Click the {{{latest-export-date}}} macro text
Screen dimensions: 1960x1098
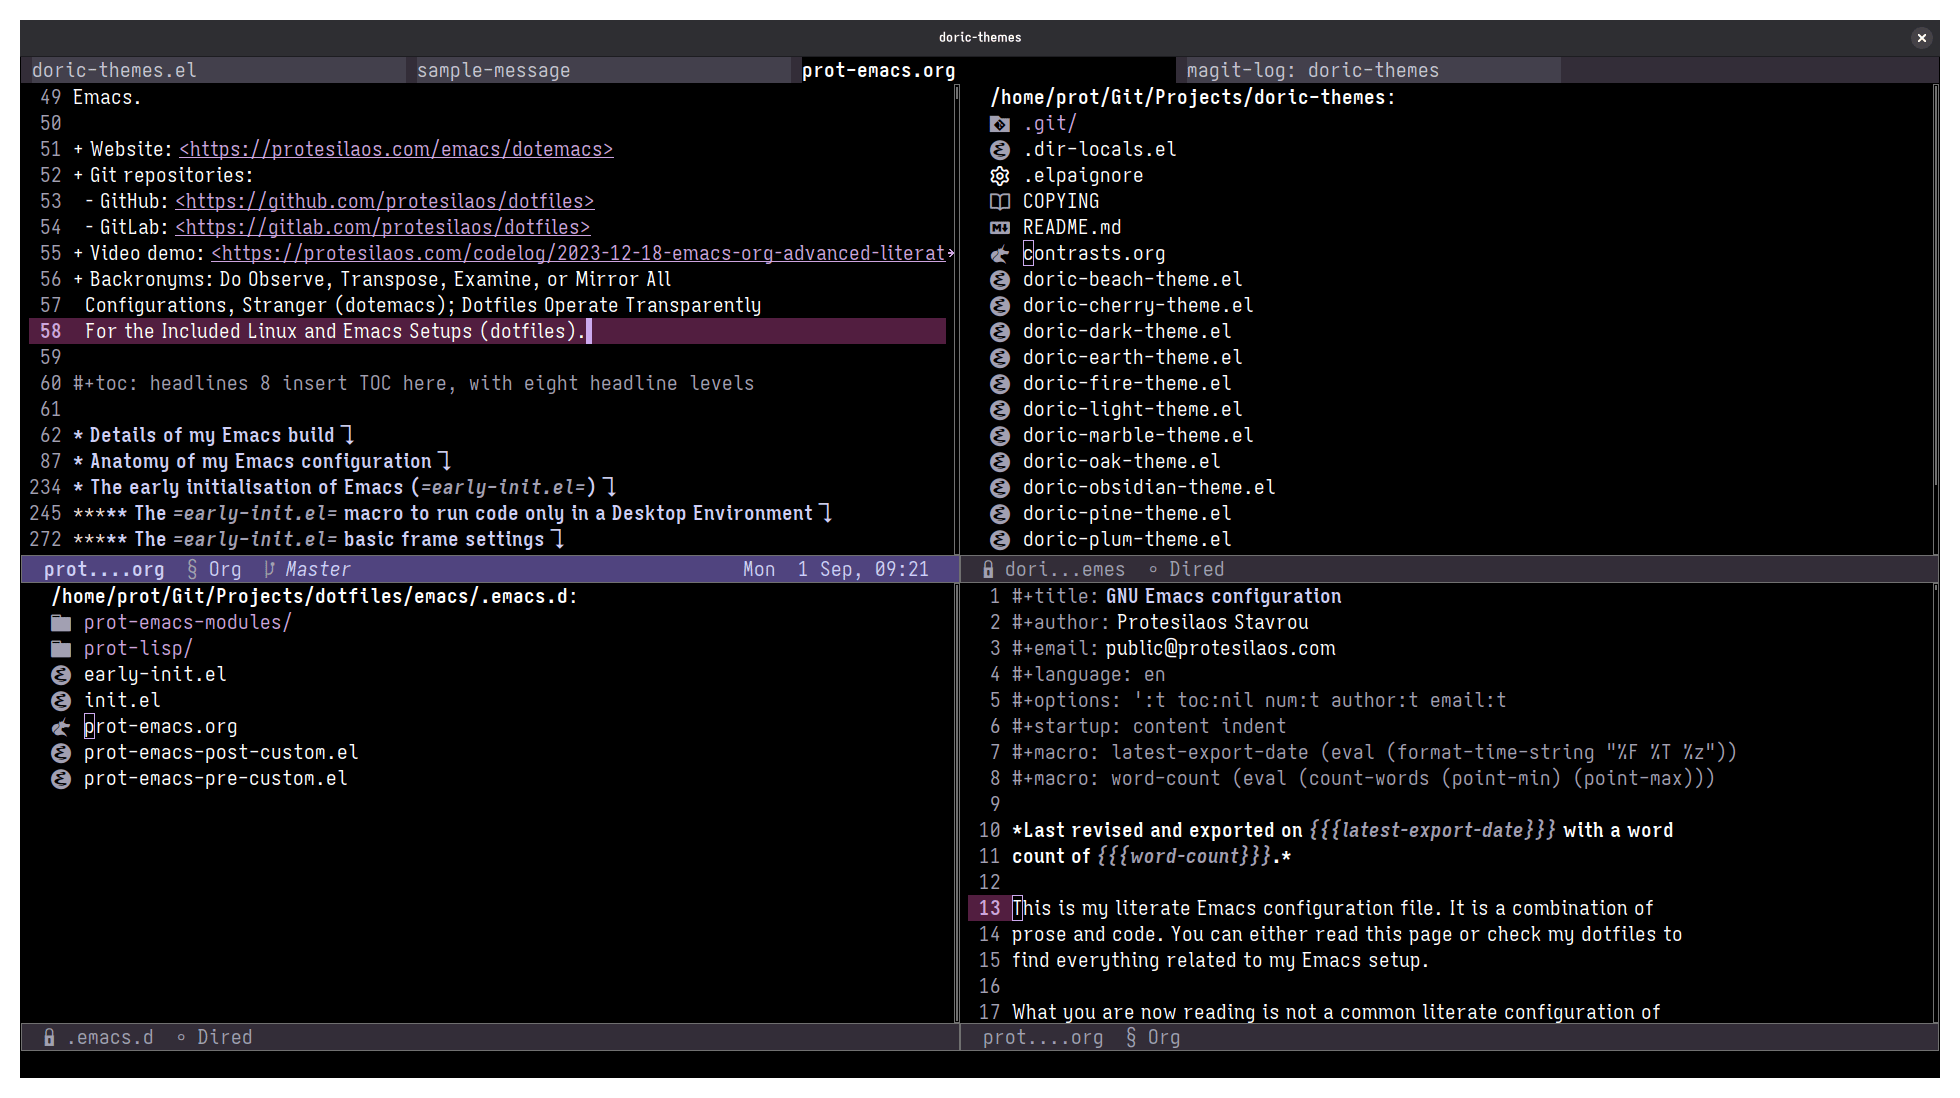pos(1432,831)
